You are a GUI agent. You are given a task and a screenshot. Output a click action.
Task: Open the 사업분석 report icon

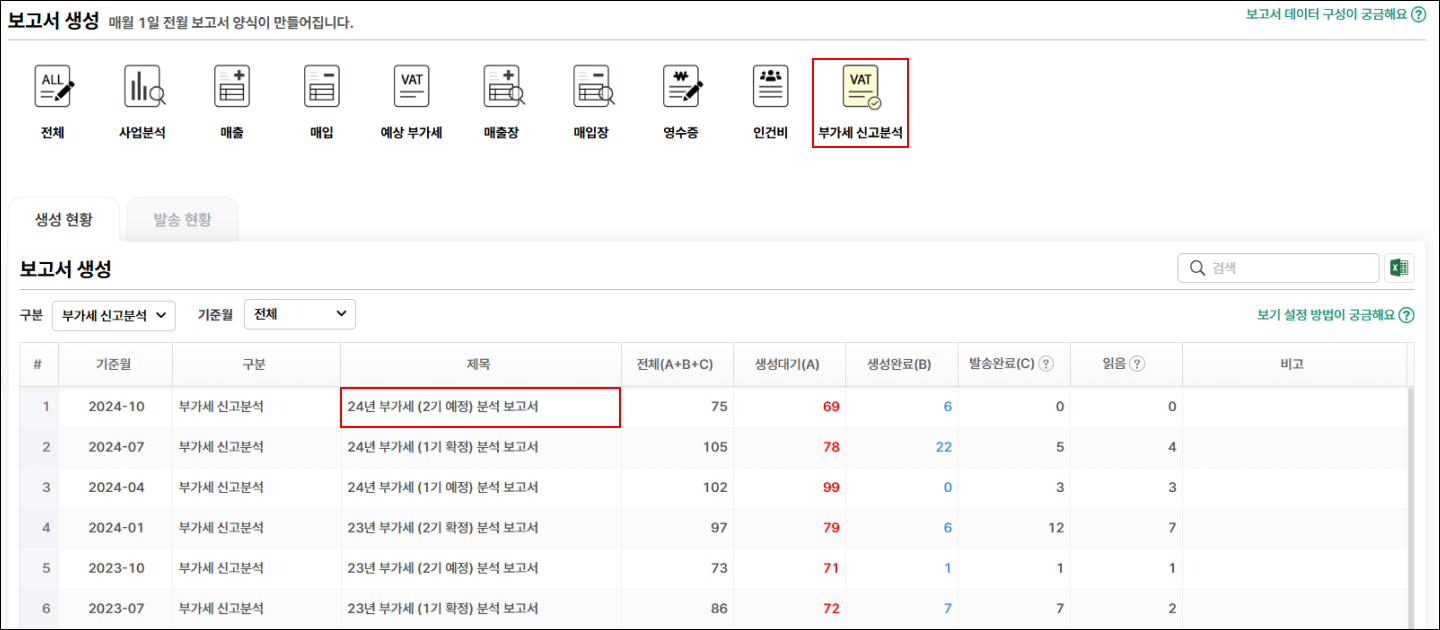(x=142, y=88)
